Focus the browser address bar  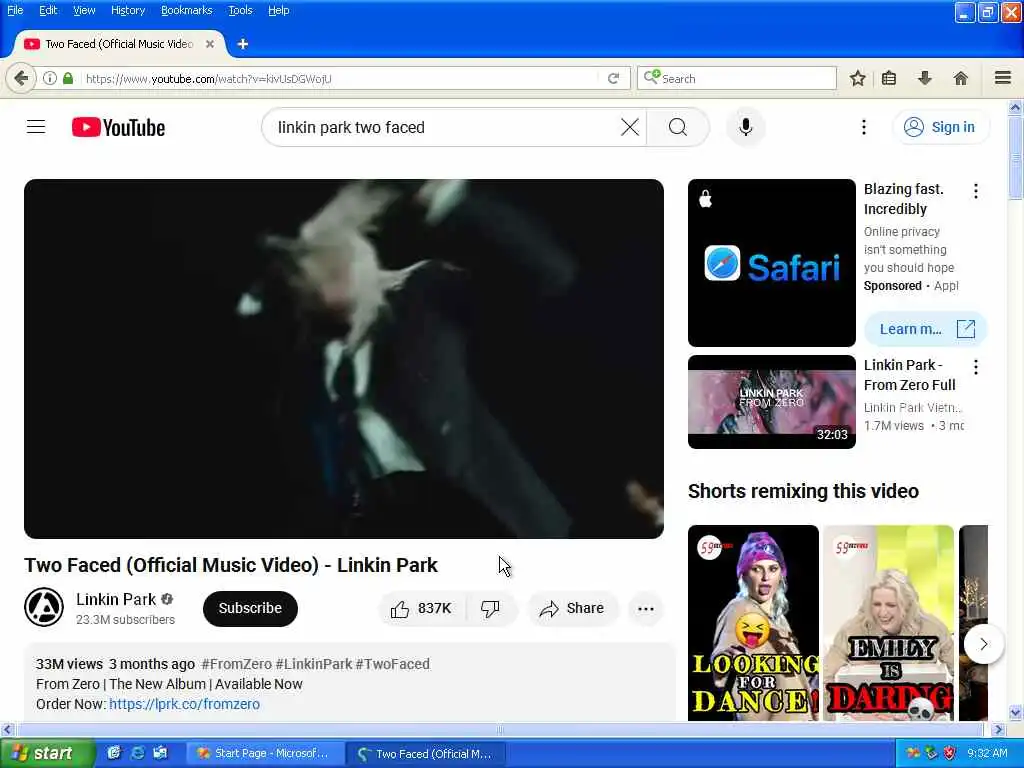(x=340, y=78)
